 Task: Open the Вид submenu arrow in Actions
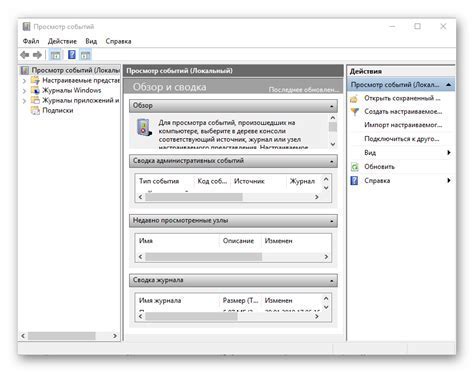pos(449,153)
